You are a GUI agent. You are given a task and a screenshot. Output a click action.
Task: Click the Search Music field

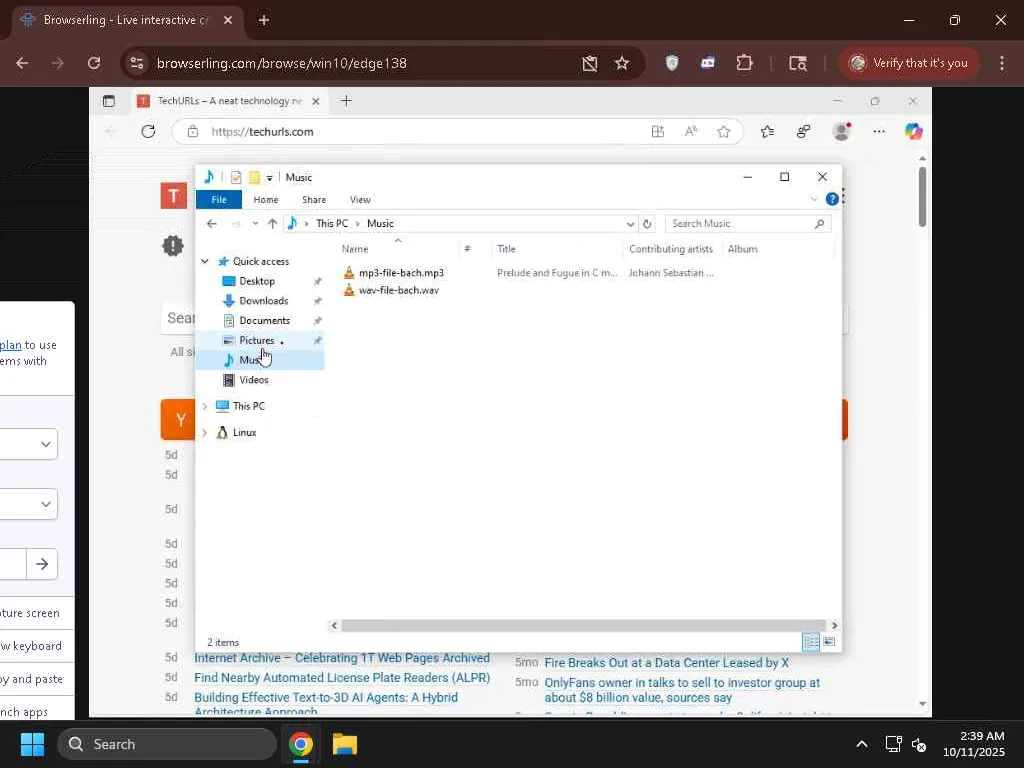point(748,223)
